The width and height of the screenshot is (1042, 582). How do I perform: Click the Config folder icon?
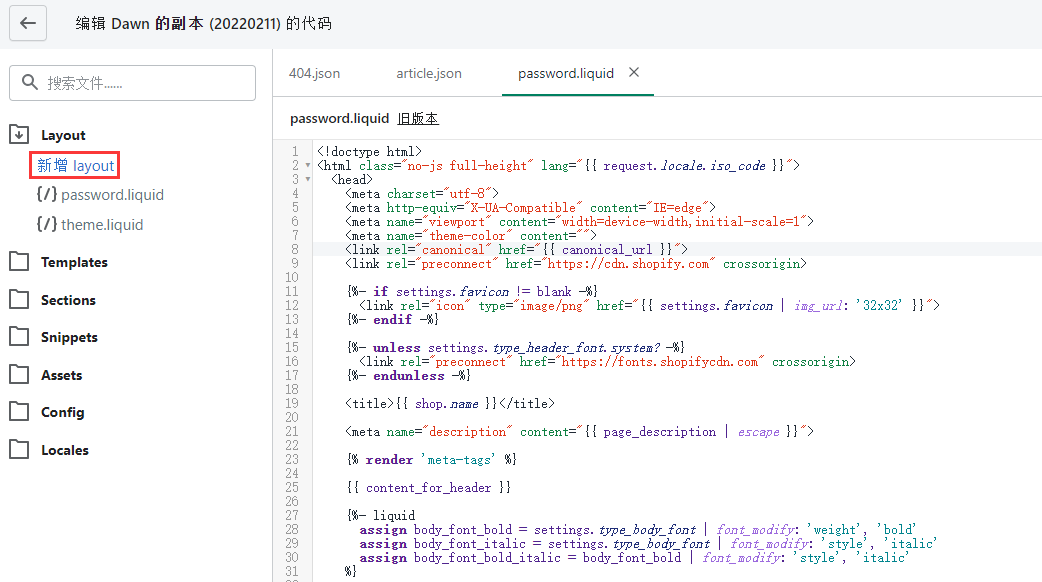point(19,412)
